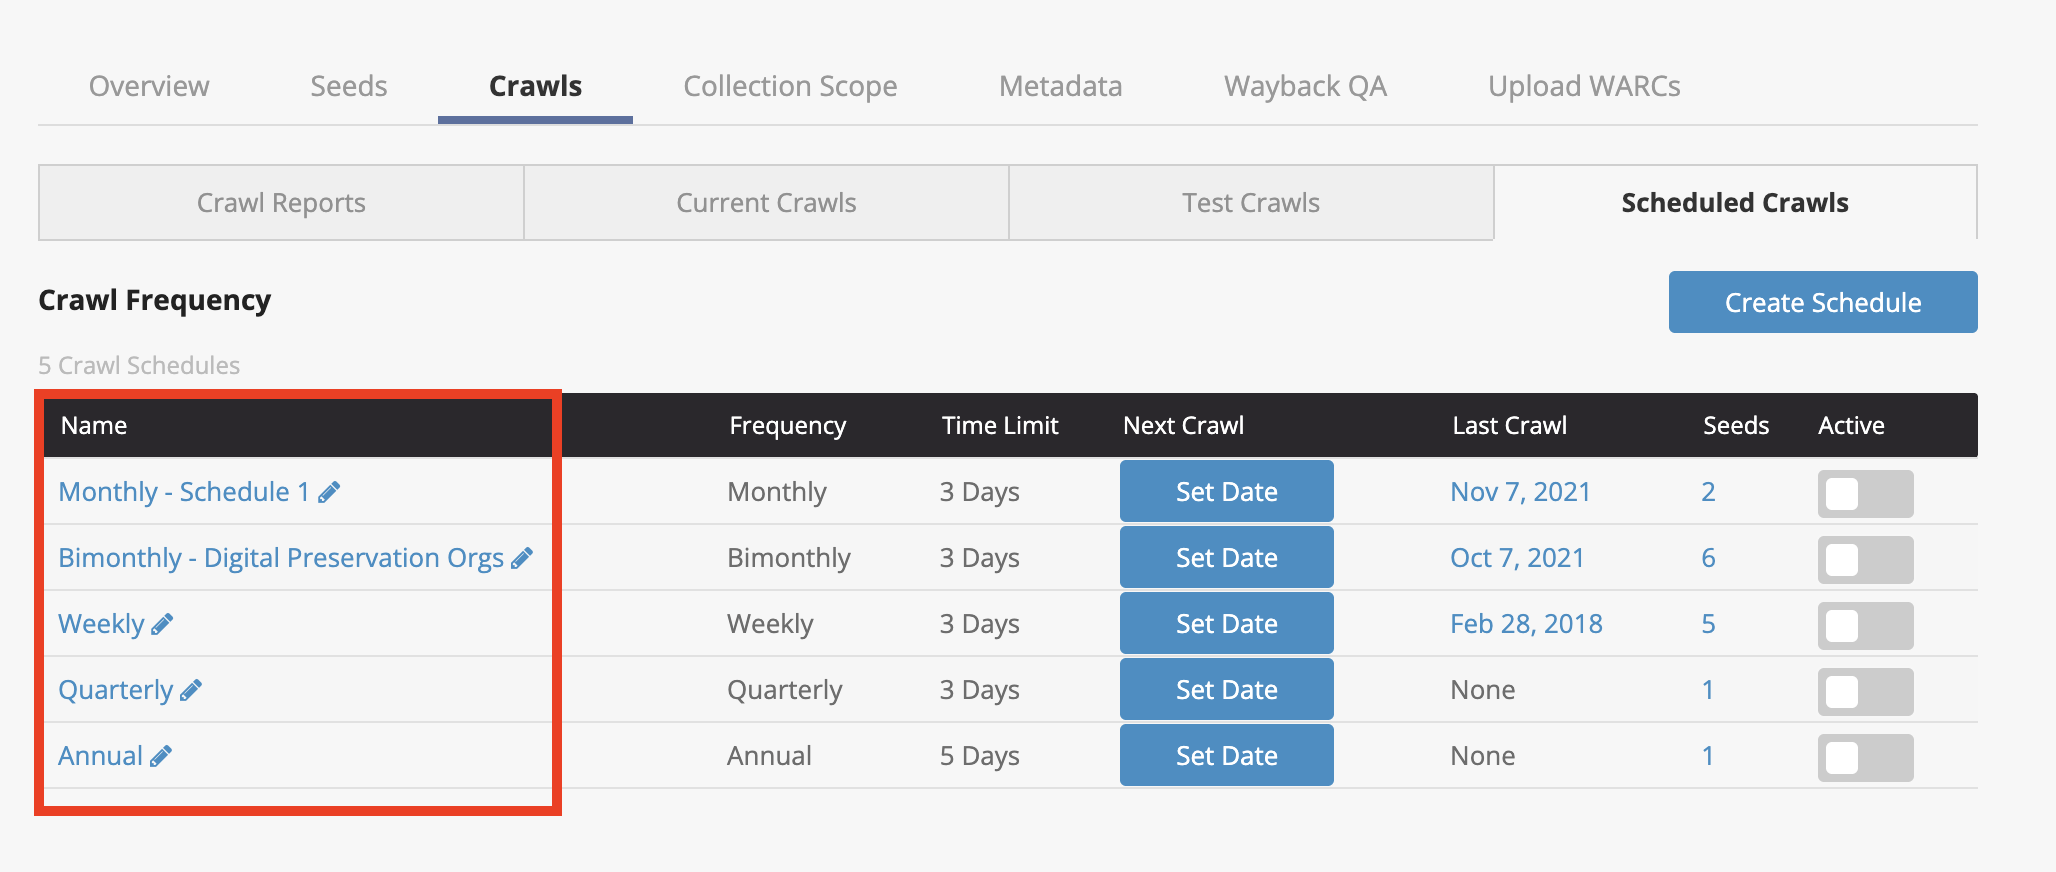Viewport: 2056px width, 872px height.
Task: Toggle Active switch for Monthly - Schedule 1
Action: pos(1865,493)
